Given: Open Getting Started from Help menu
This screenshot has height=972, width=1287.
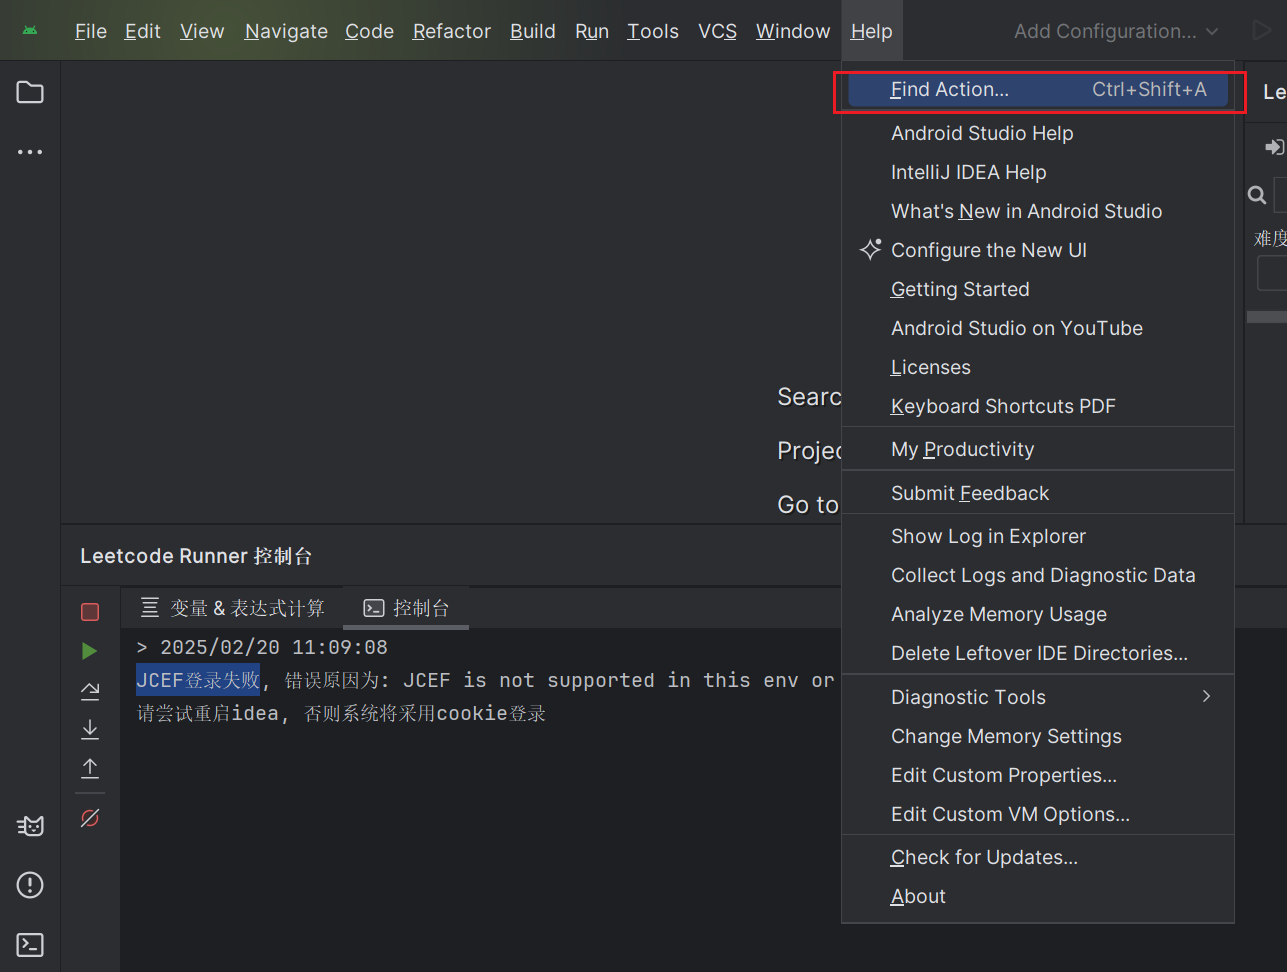Looking at the screenshot, I should [x=1038, y=289].
